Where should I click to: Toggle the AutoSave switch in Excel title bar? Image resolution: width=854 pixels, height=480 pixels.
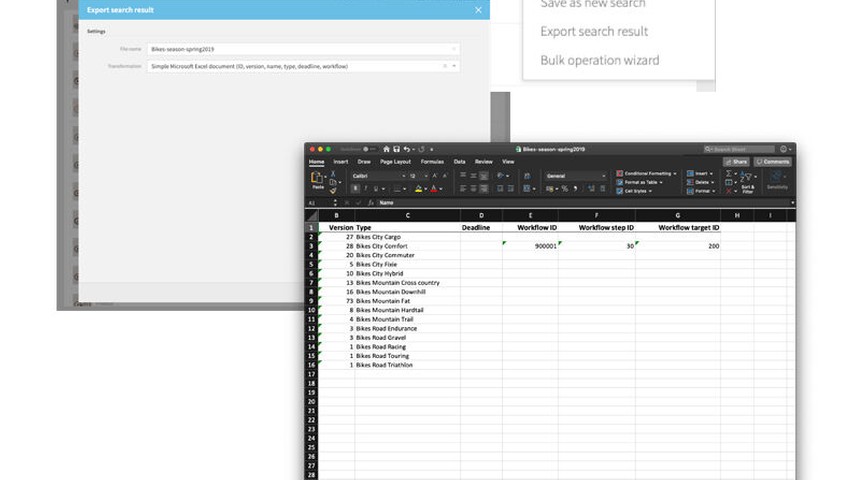(x=369, y=149)
